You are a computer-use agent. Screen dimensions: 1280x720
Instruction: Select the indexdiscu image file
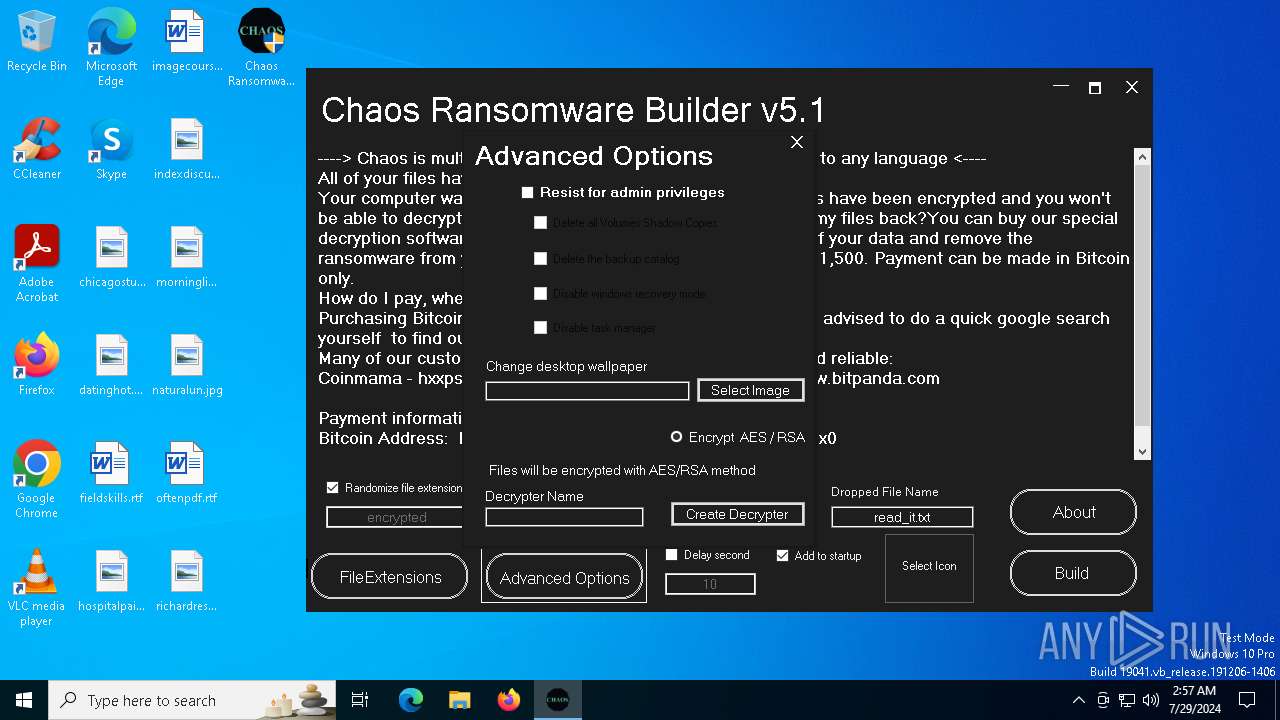click(186, 149)
